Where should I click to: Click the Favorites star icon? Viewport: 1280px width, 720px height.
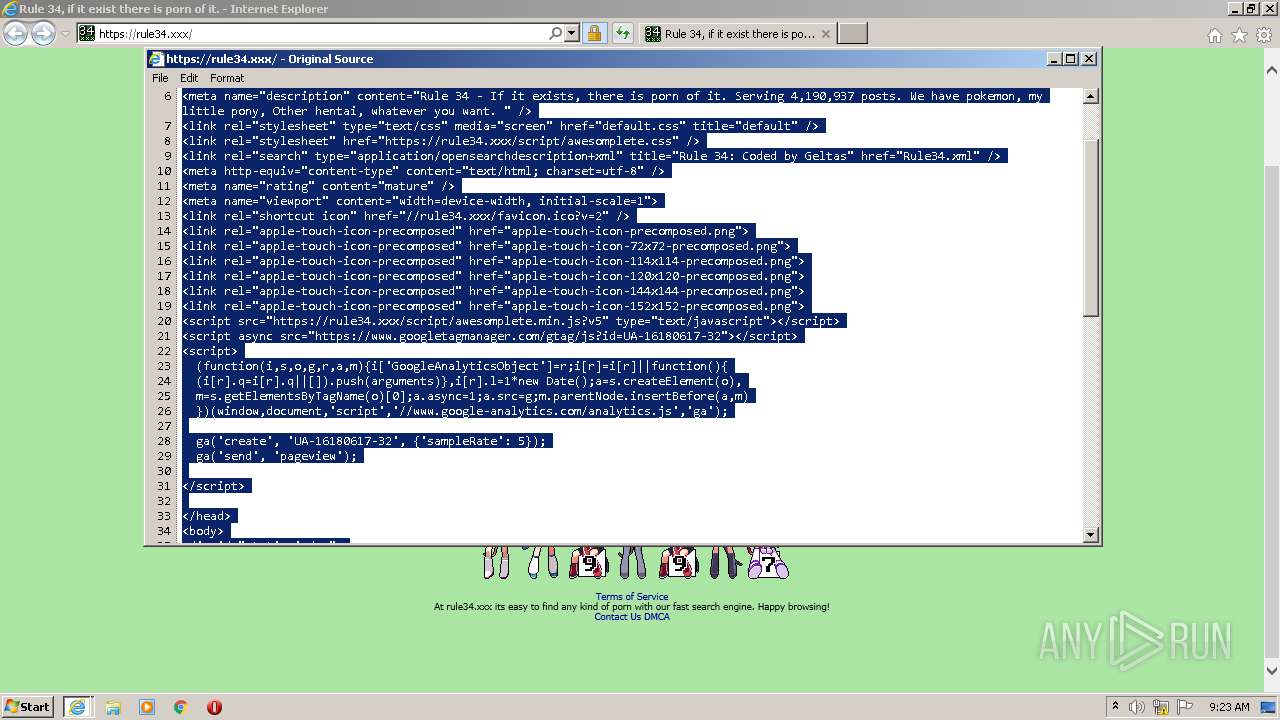tap(1239, 35)
